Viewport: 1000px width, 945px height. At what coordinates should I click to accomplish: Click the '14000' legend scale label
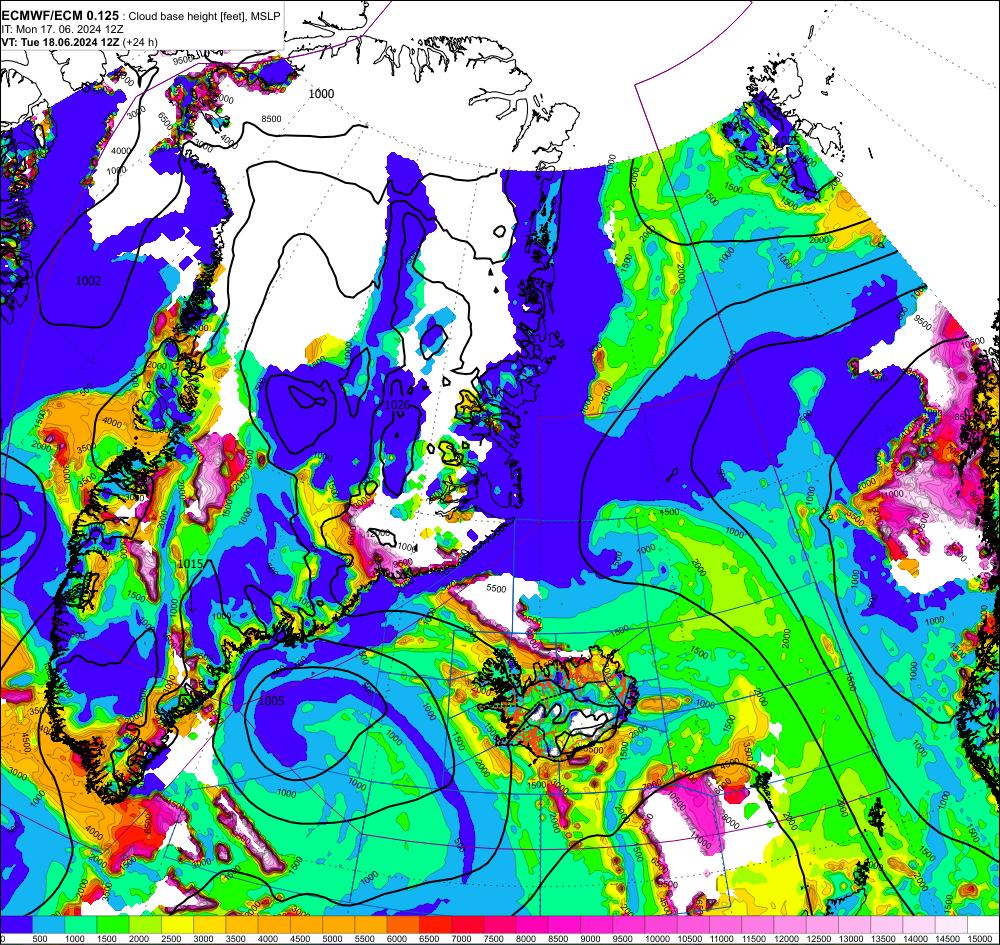tap(916, 939)
